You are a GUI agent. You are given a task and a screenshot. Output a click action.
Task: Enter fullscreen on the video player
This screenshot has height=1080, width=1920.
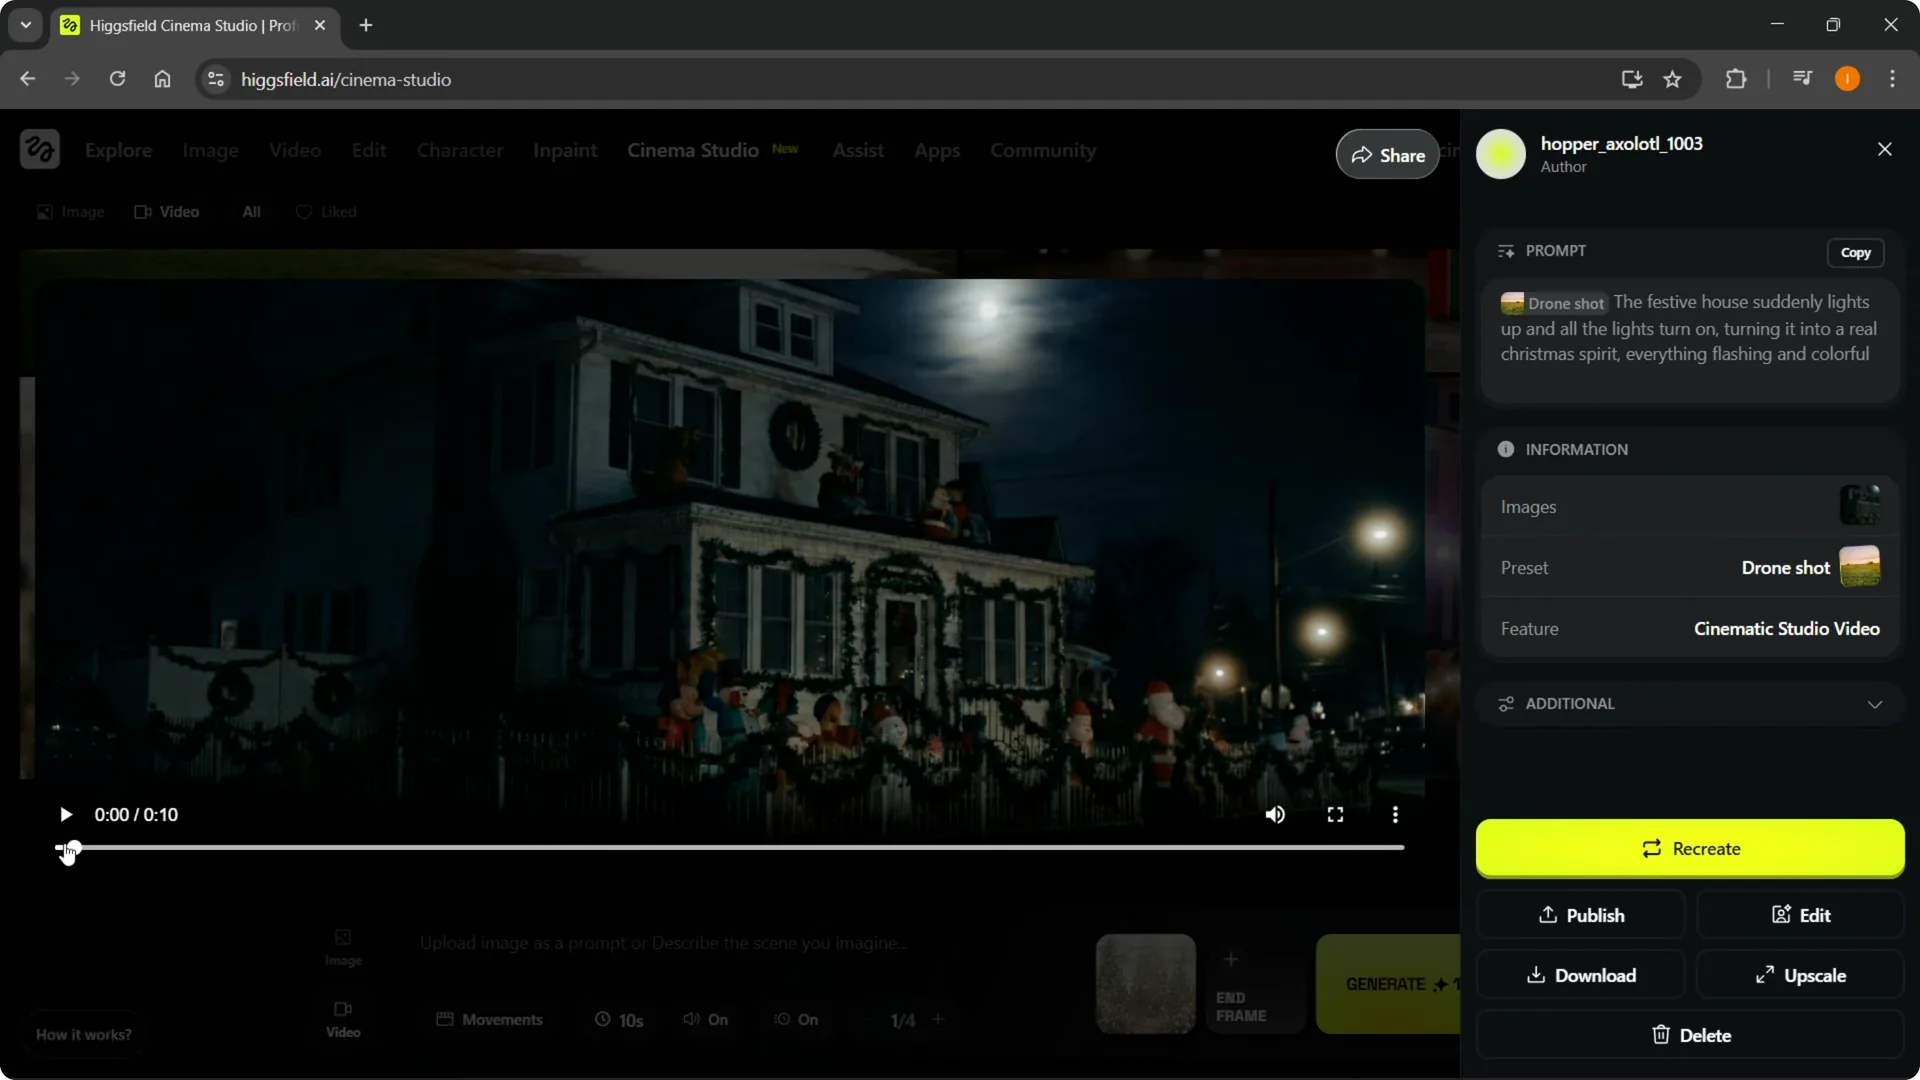[1335, 814]
